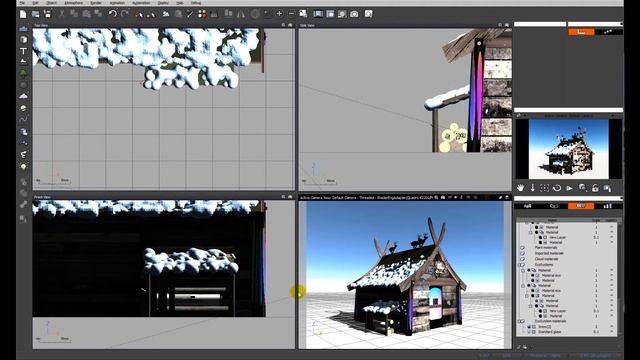Expand the Cloud materials category
Screen dimensions: 640x360
pos(522,259)
